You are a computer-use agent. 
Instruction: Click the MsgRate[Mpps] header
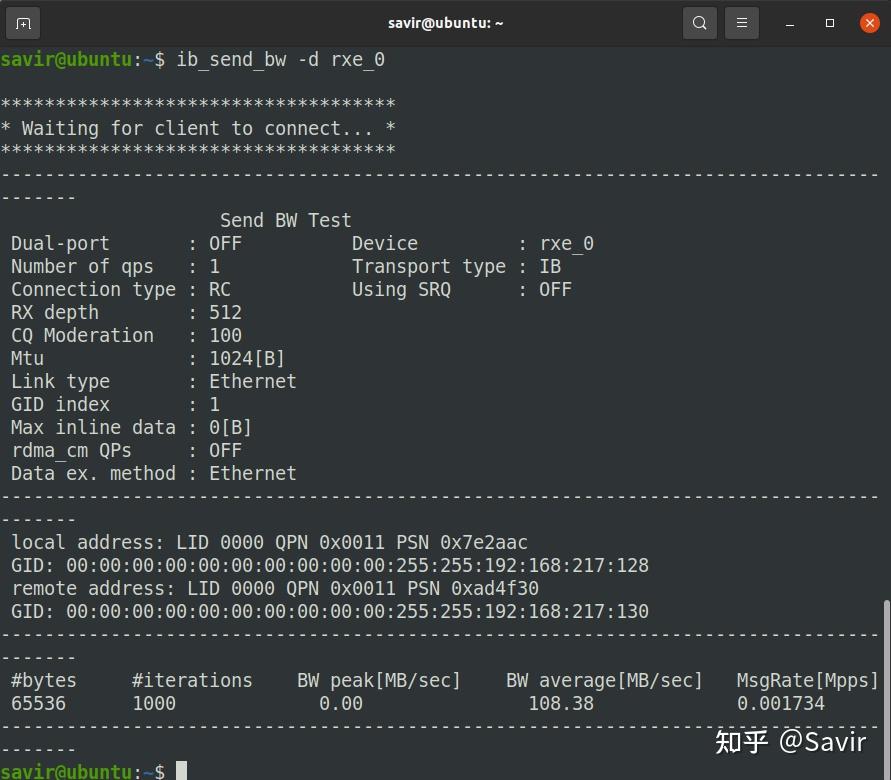click(807, 681)
